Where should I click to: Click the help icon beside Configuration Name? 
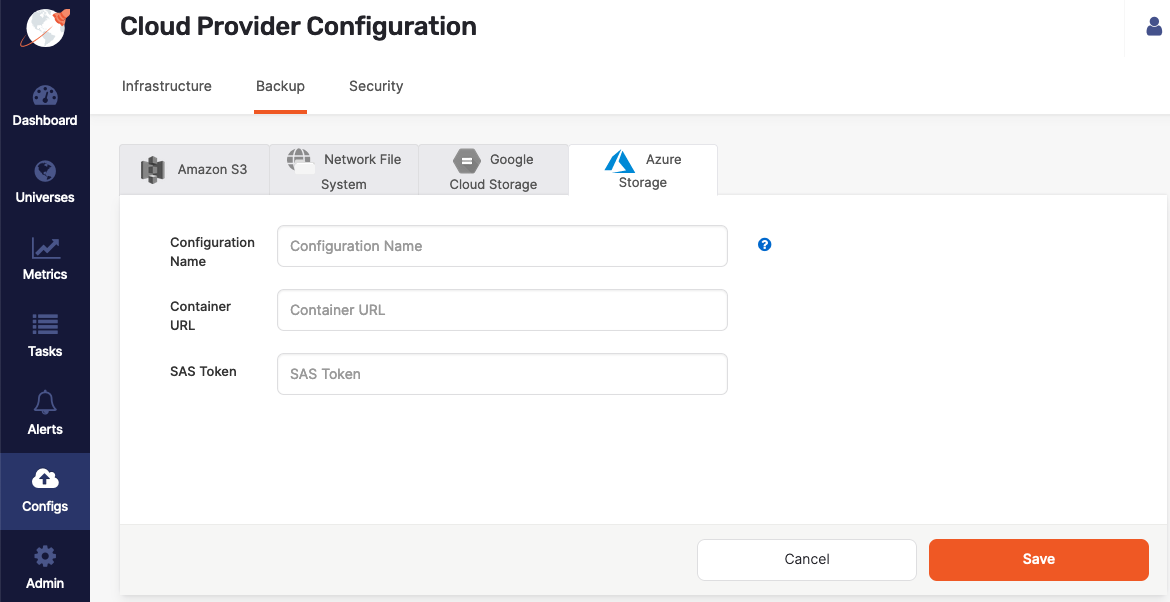coord(764,244)
